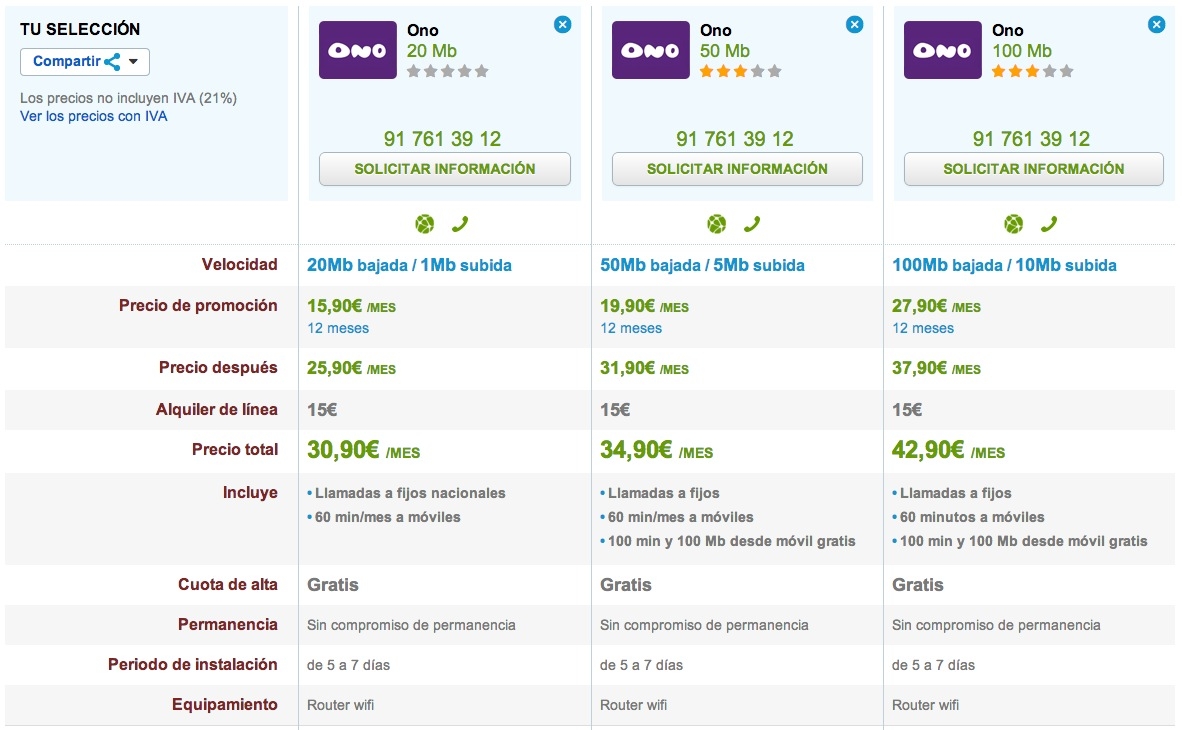This screenshot has height=730, width=1182.
Task: Click Solicitar Información for the 100 Mb plan
Action: [1033, 169]
